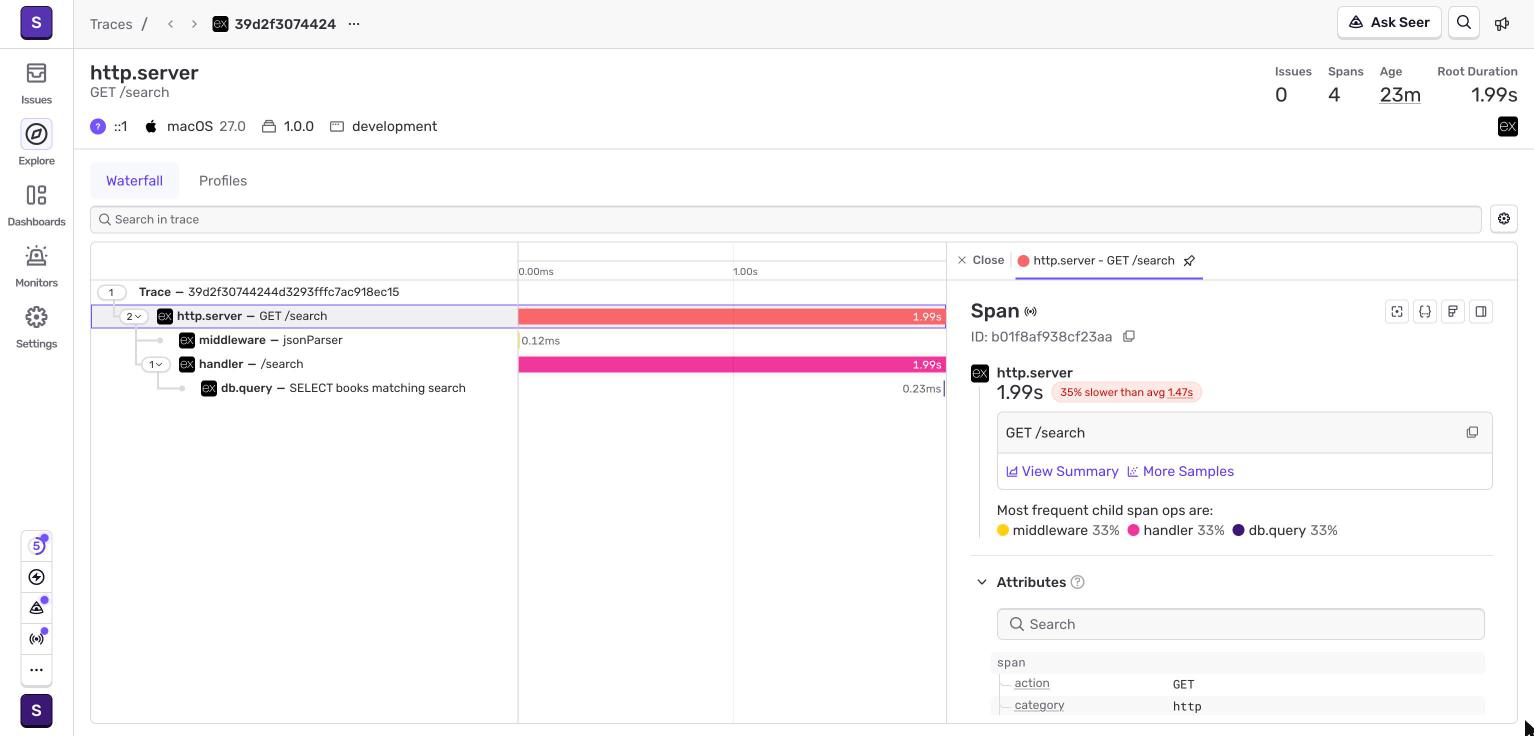Open Monitors from the sidebar
The width and height of the screenshot is (1534, 736).
click(x=36, y=266)
